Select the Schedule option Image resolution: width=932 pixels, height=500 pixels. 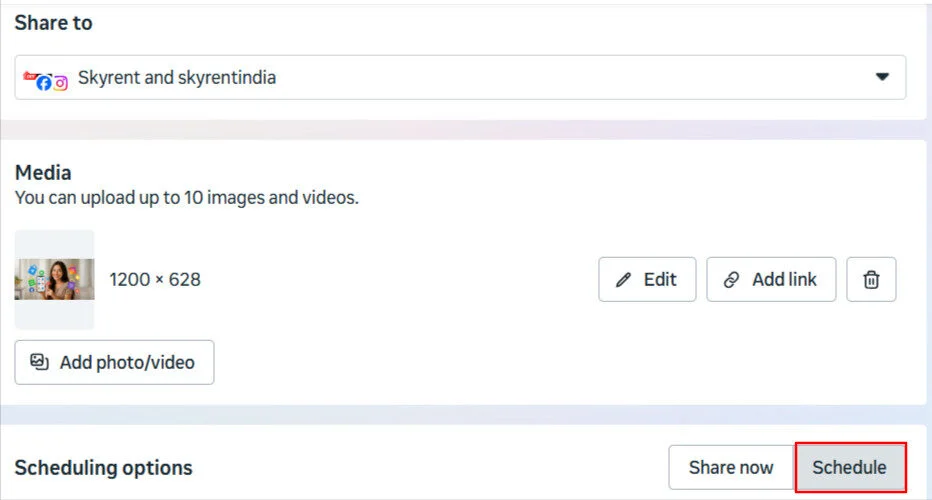click(849, 467)
